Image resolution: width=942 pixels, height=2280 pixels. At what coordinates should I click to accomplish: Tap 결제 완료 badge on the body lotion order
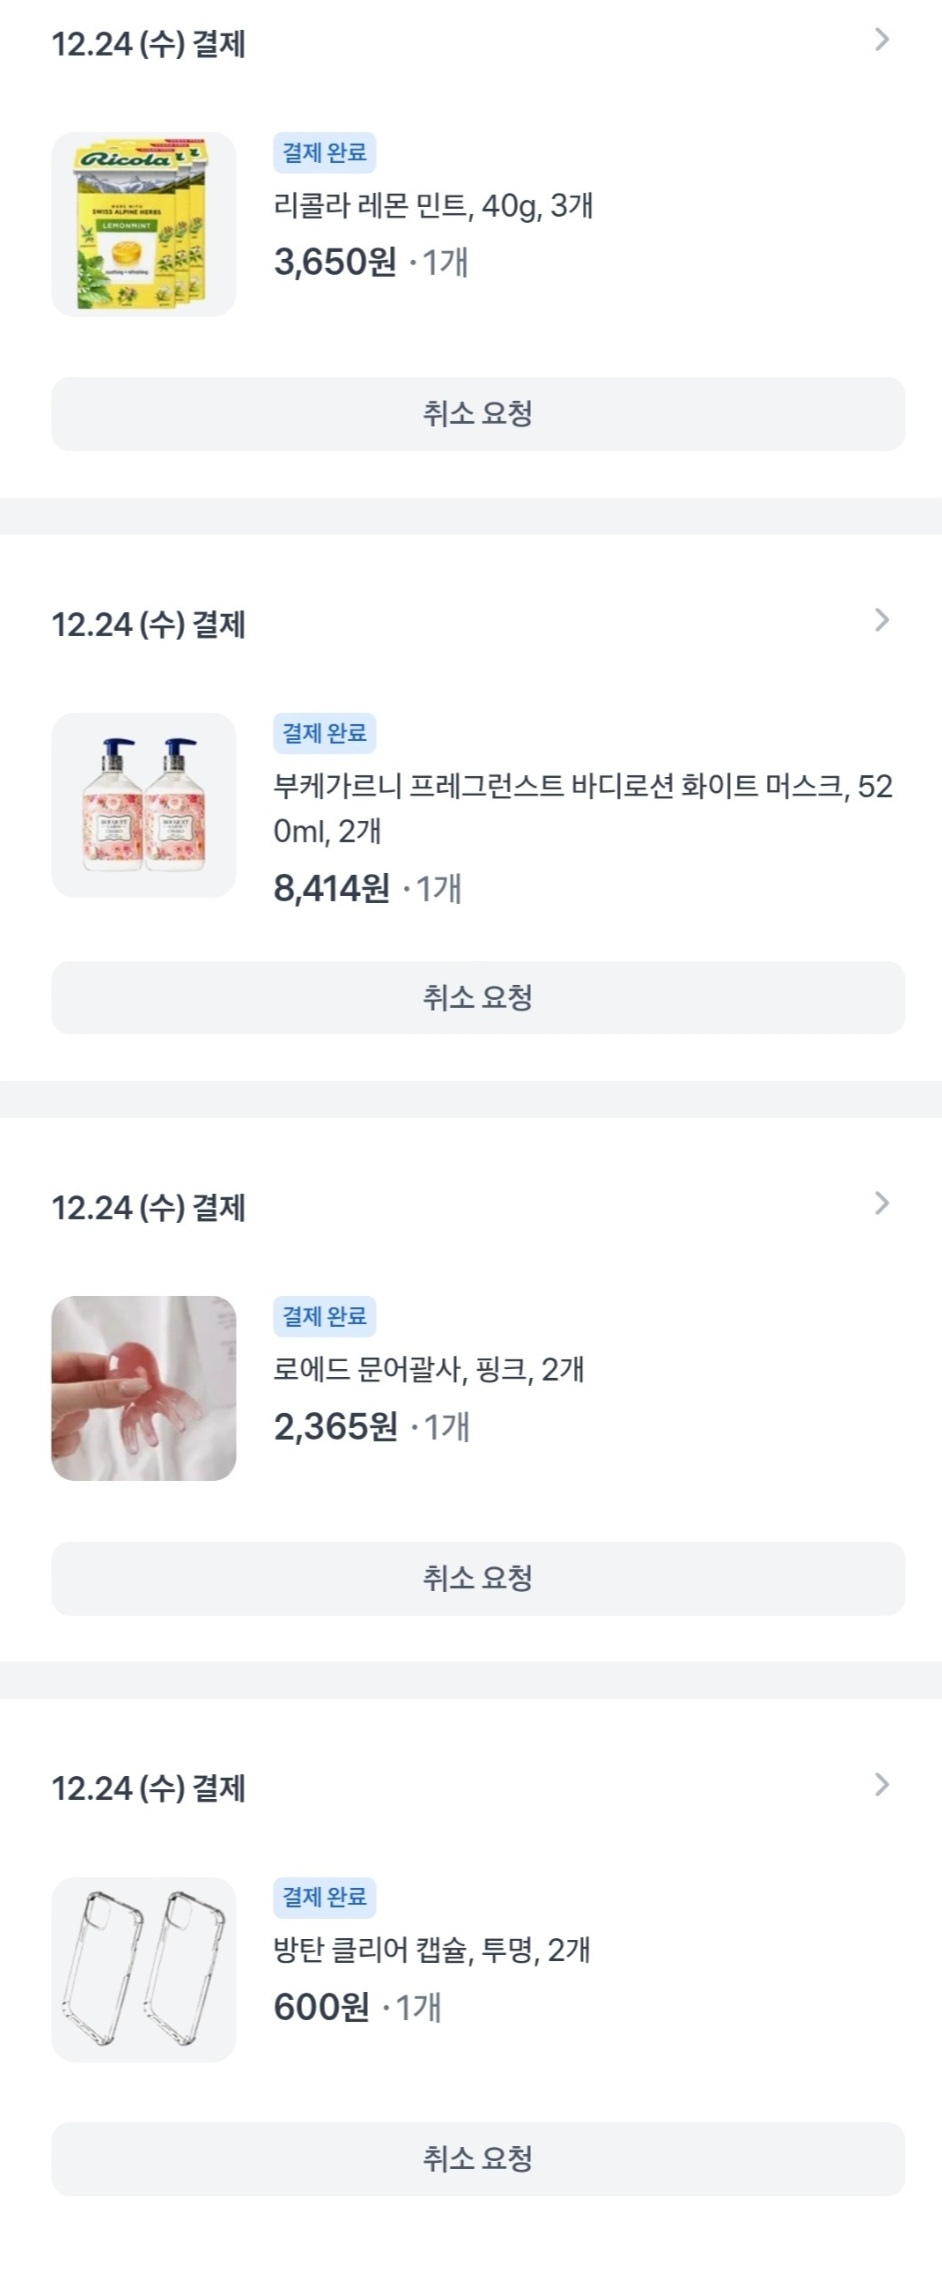coord(324,734)
